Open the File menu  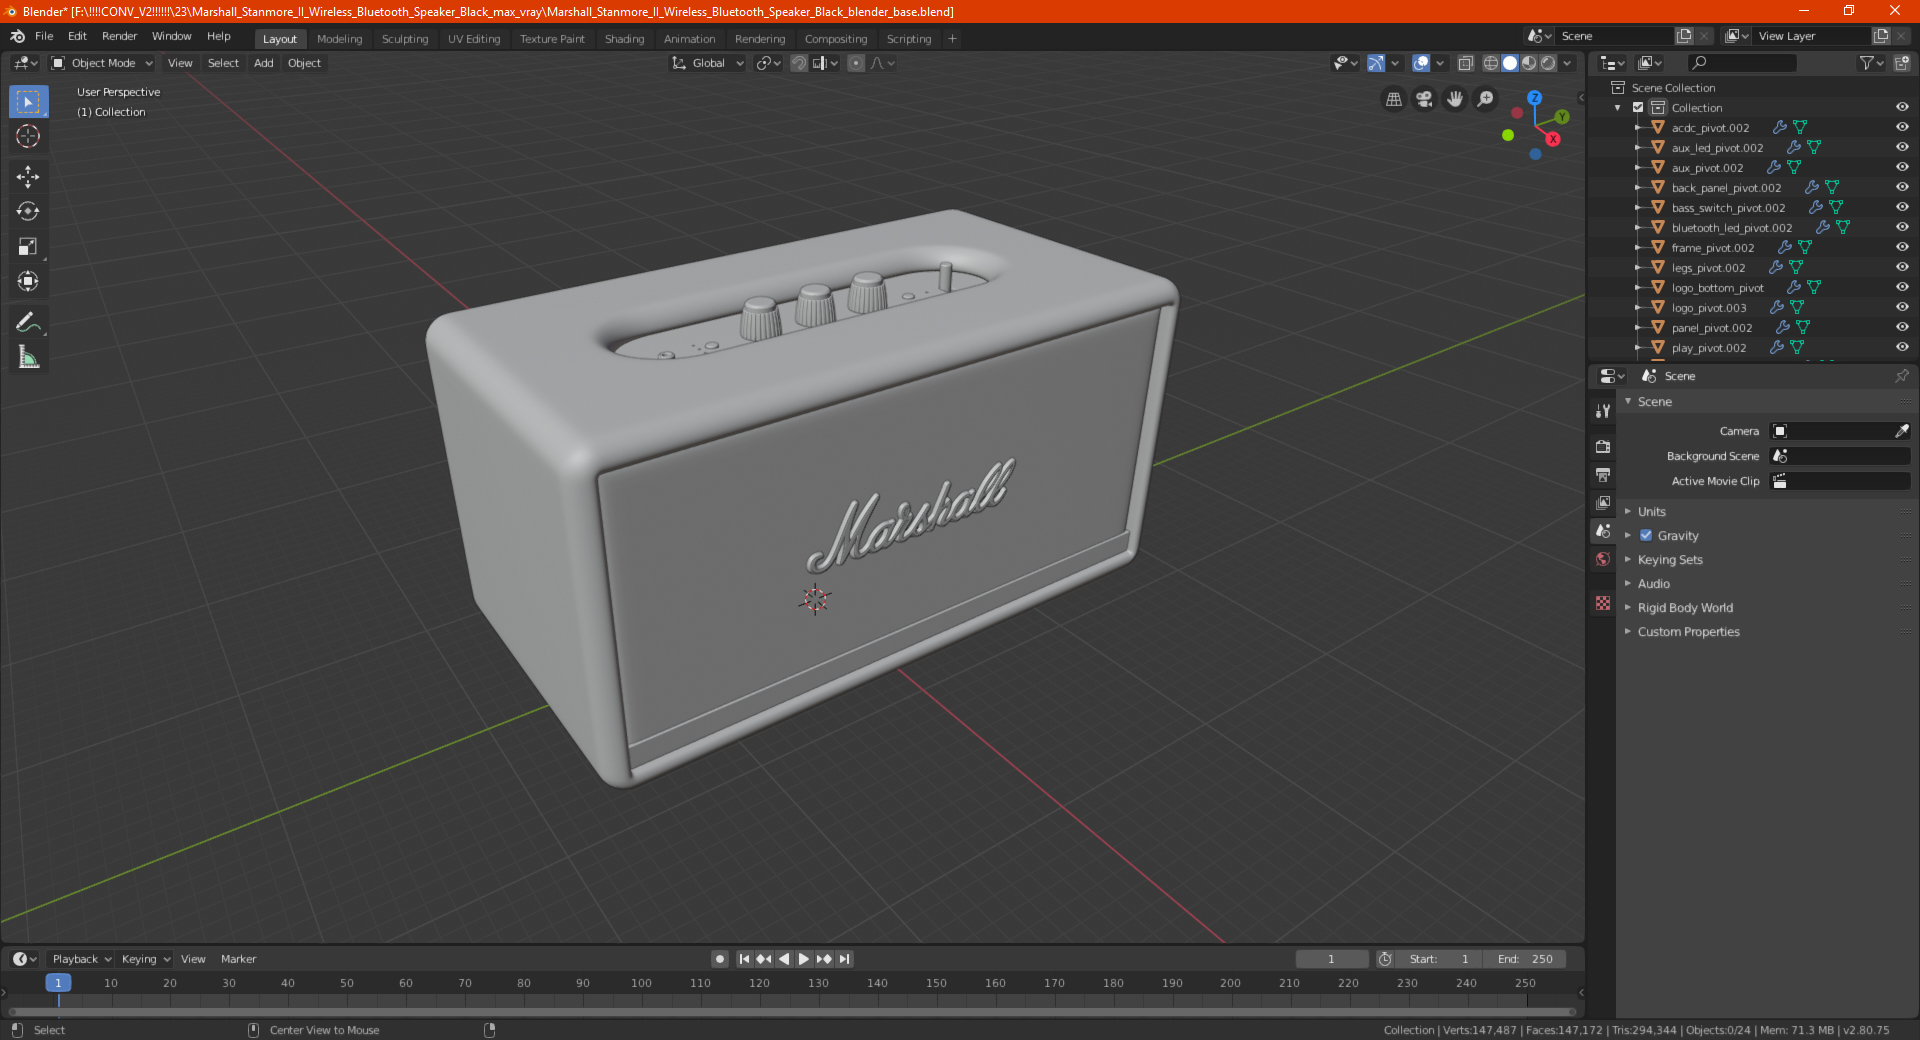pyautogui.click(x=44, y=36)
